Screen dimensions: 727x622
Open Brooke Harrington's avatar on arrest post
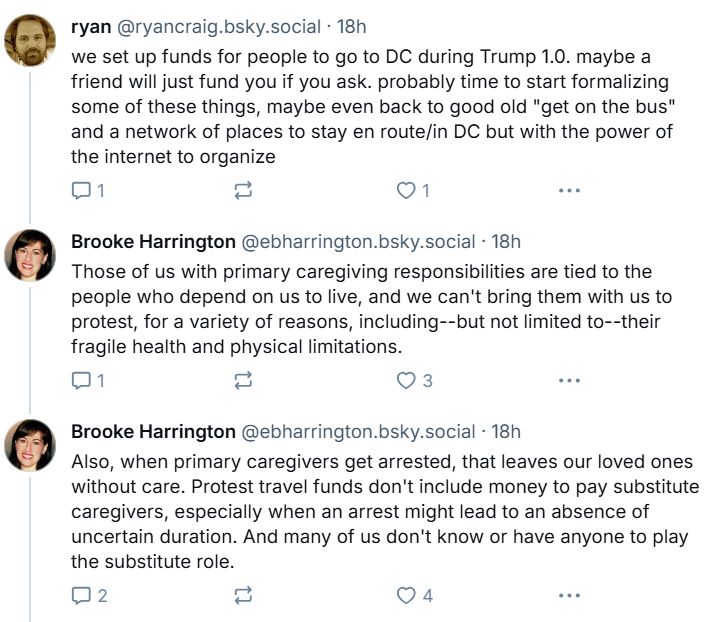(30, 445)
